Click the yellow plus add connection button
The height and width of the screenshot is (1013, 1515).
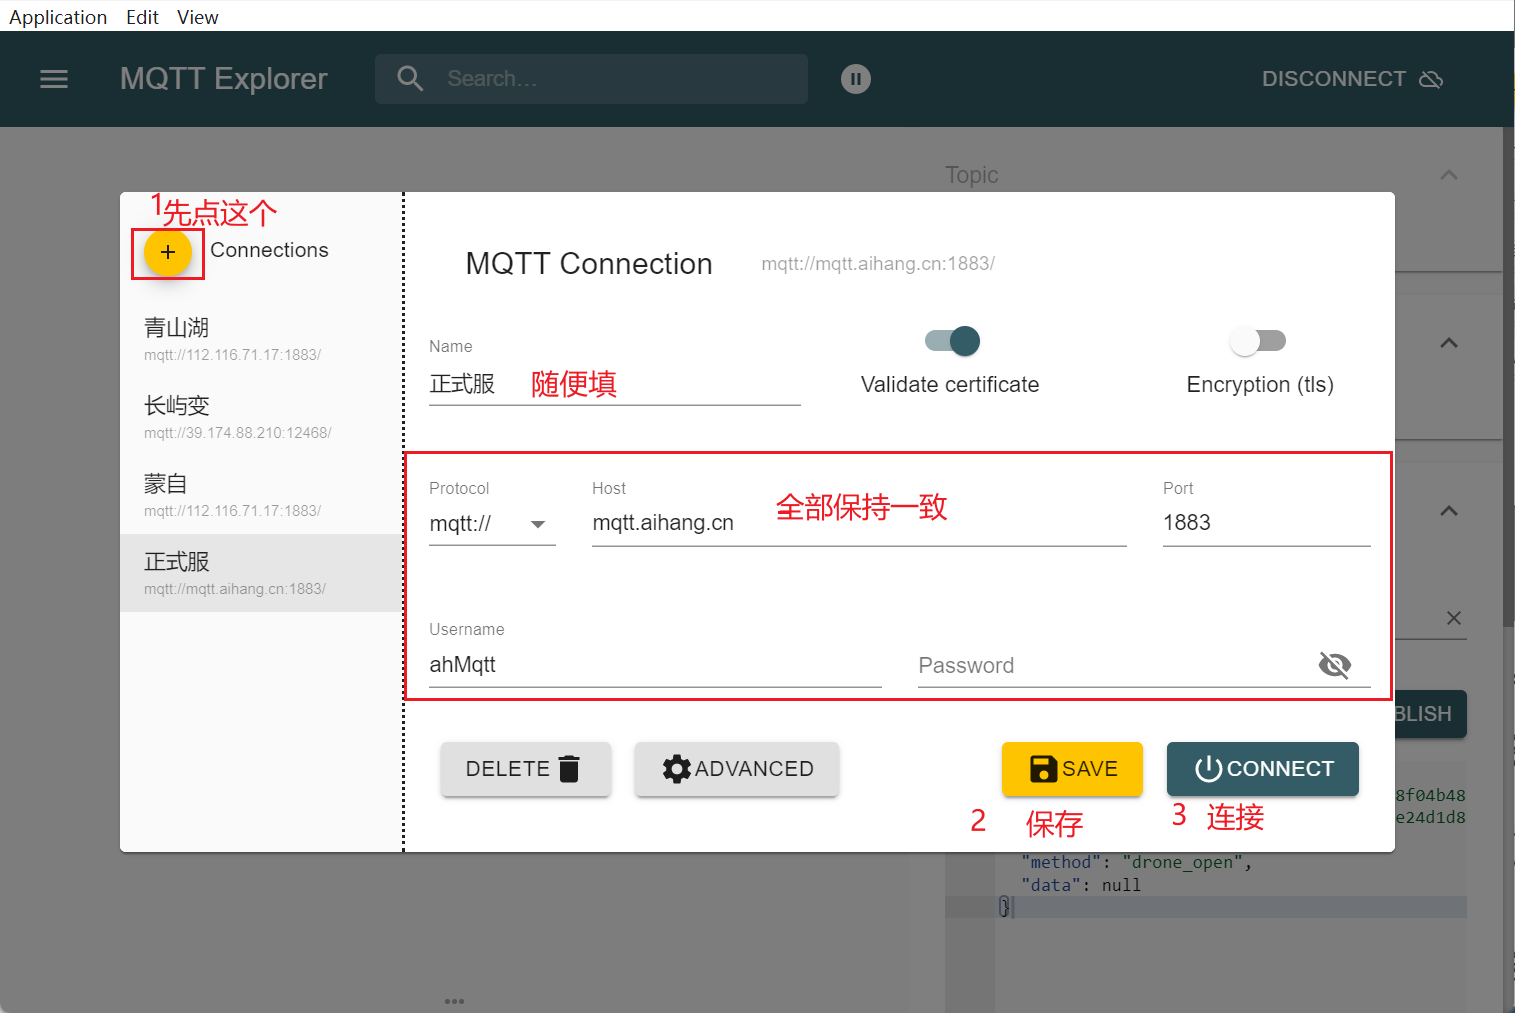click(x=167, y=252)
